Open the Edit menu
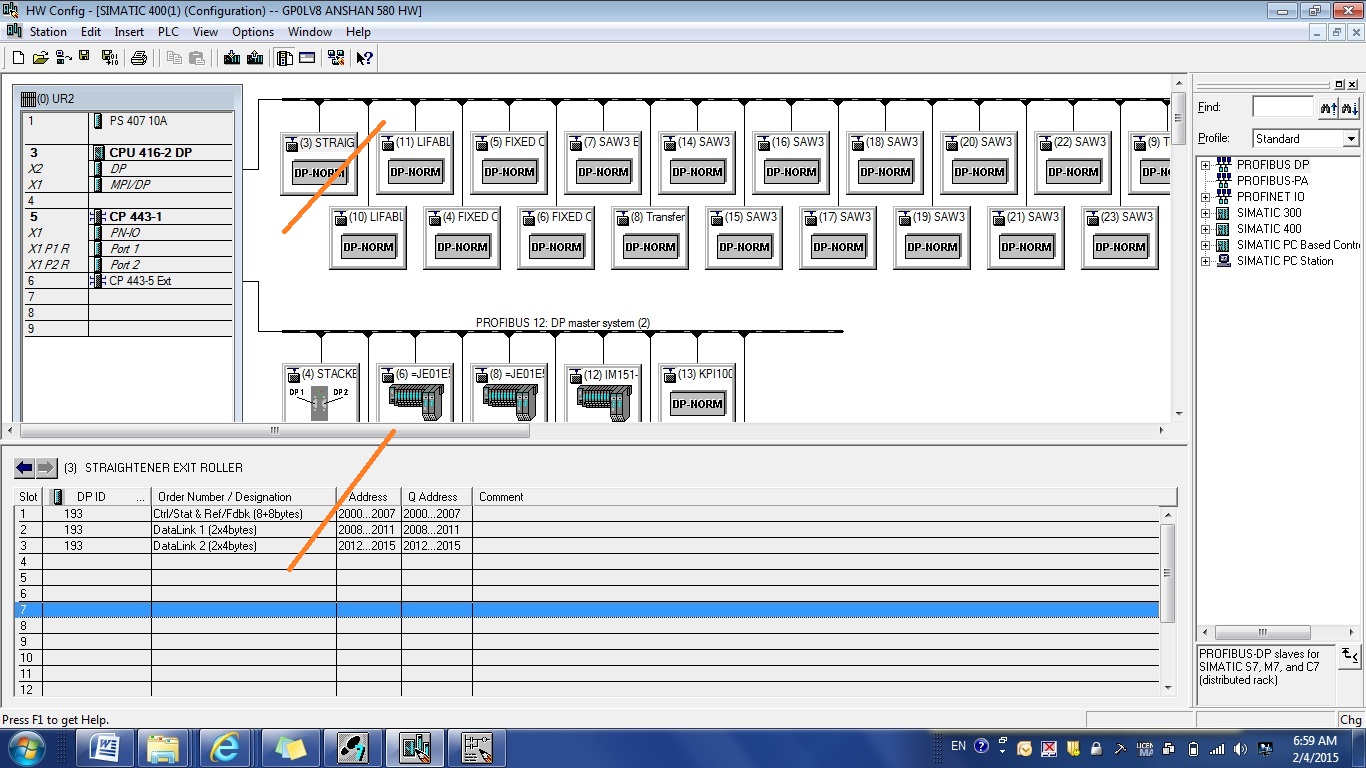The width and height of the screenshot is (1366, 768). [x=91, y=32]
